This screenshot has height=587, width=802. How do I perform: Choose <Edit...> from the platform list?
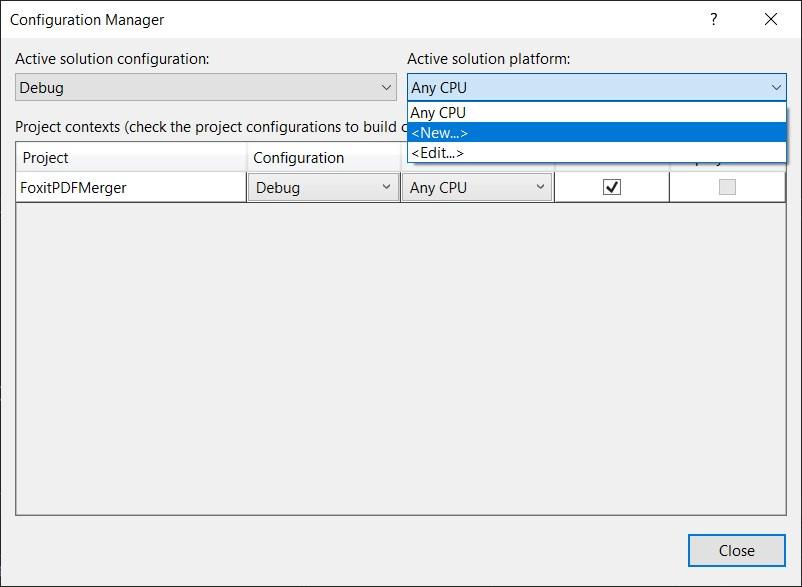coord(596,153)
